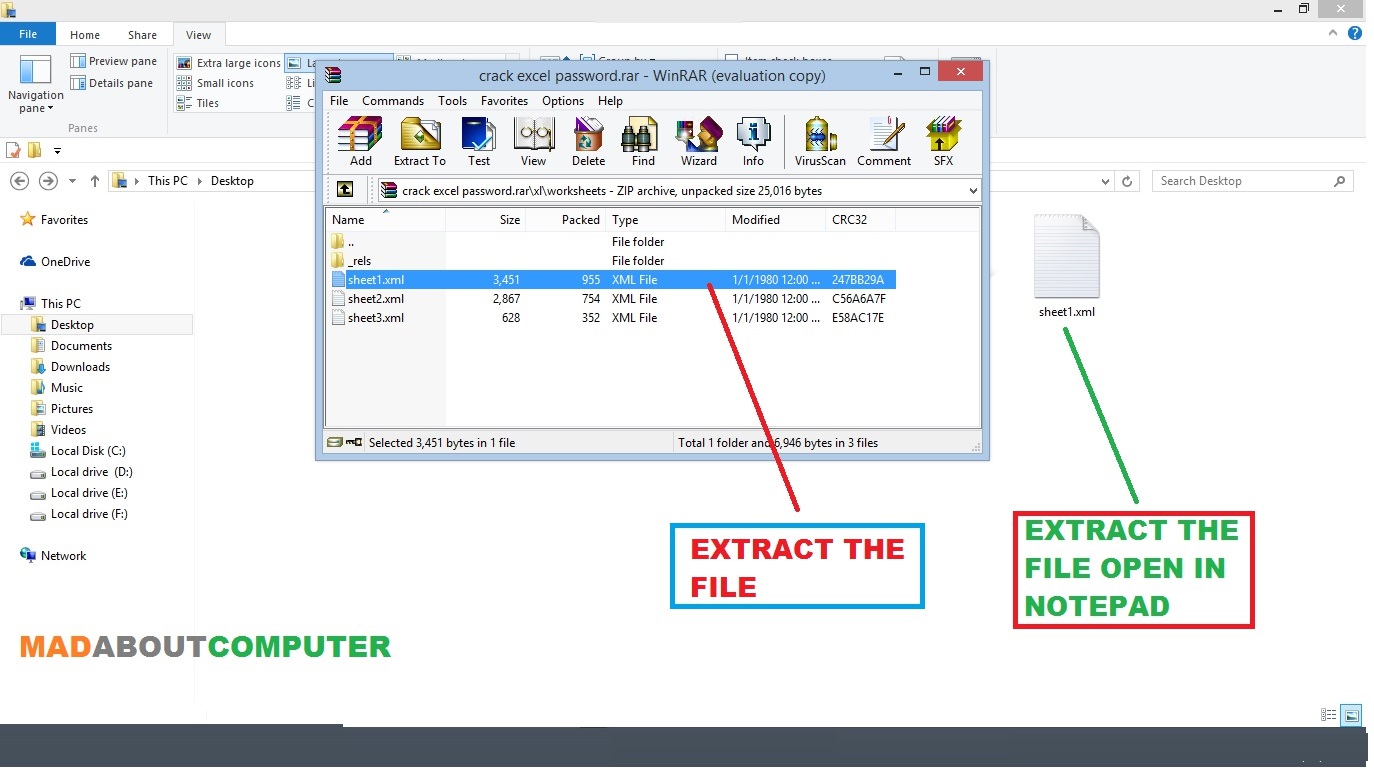
Task: Open recent locations dropdown in Explorer
Action: tap(72, 181)
